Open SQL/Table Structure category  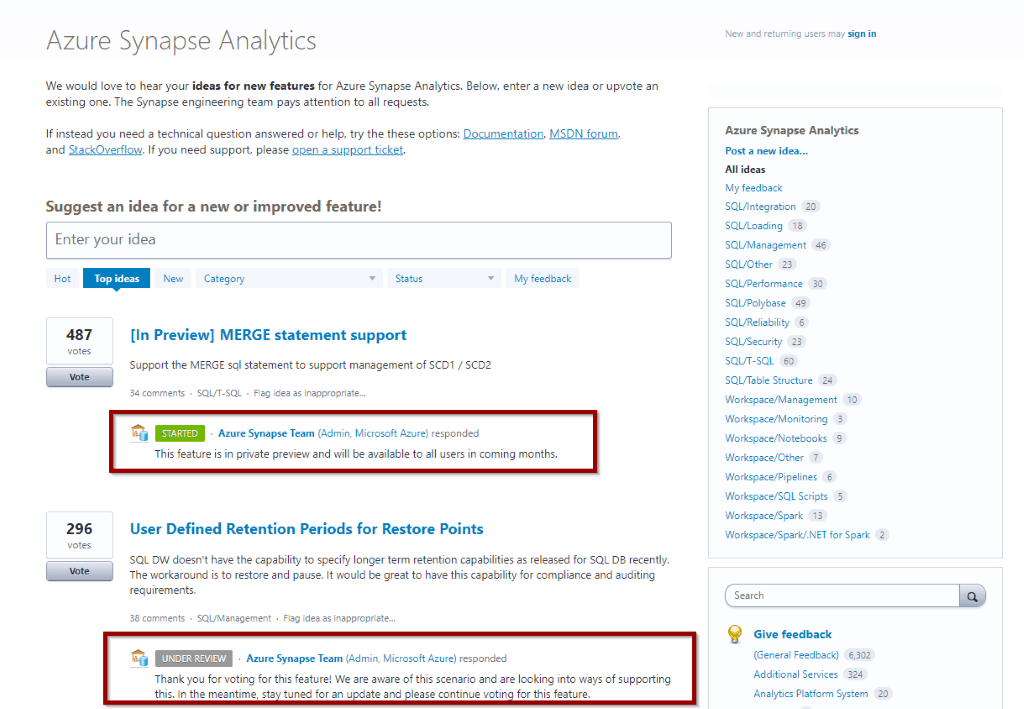[769, 381]
